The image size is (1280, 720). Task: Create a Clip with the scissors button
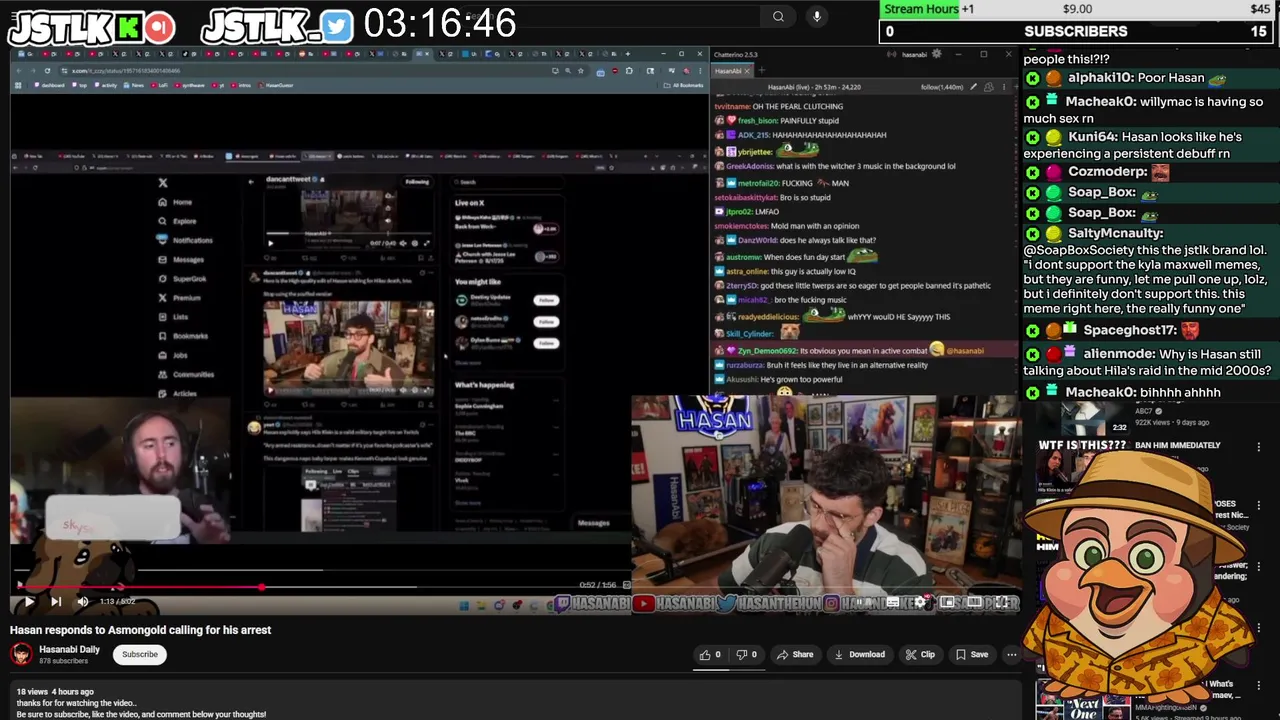click(920, 654)
